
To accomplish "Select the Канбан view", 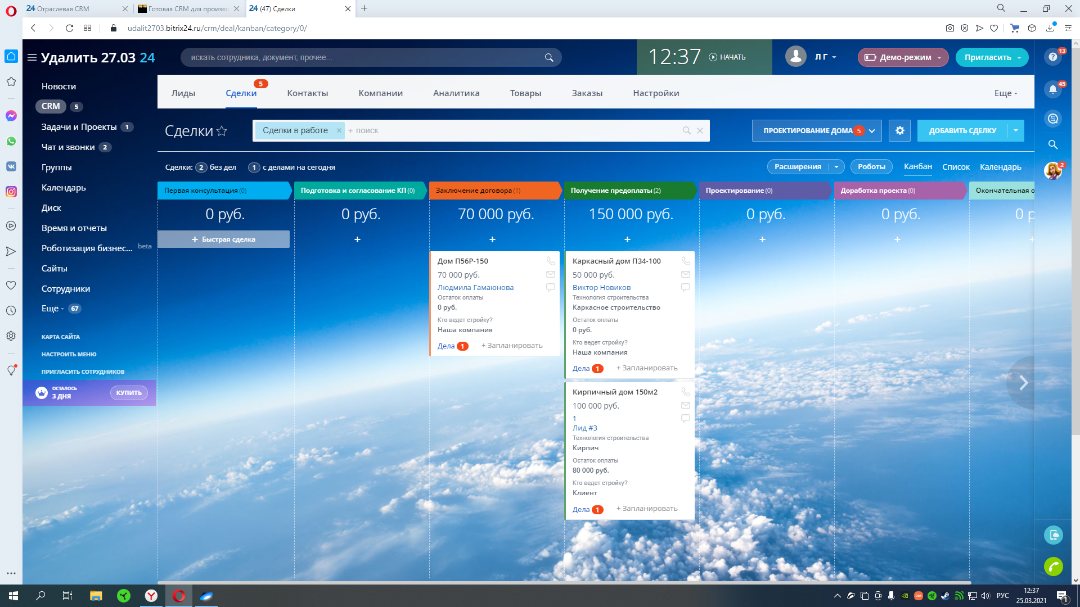I will coord(917,167).
